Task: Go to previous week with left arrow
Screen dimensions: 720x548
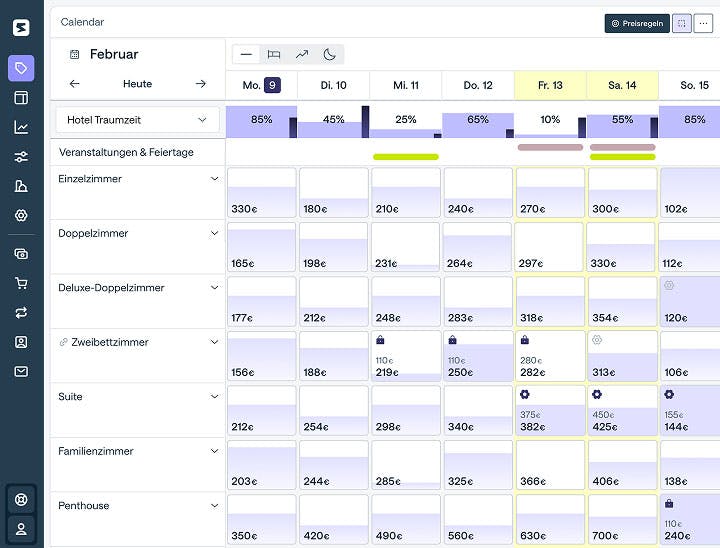Action: pos(74,84)
